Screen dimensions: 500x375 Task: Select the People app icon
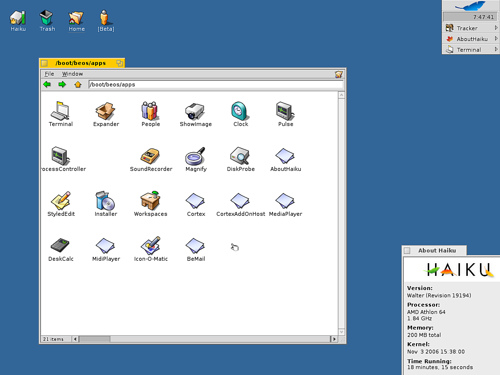coord(150,110)
